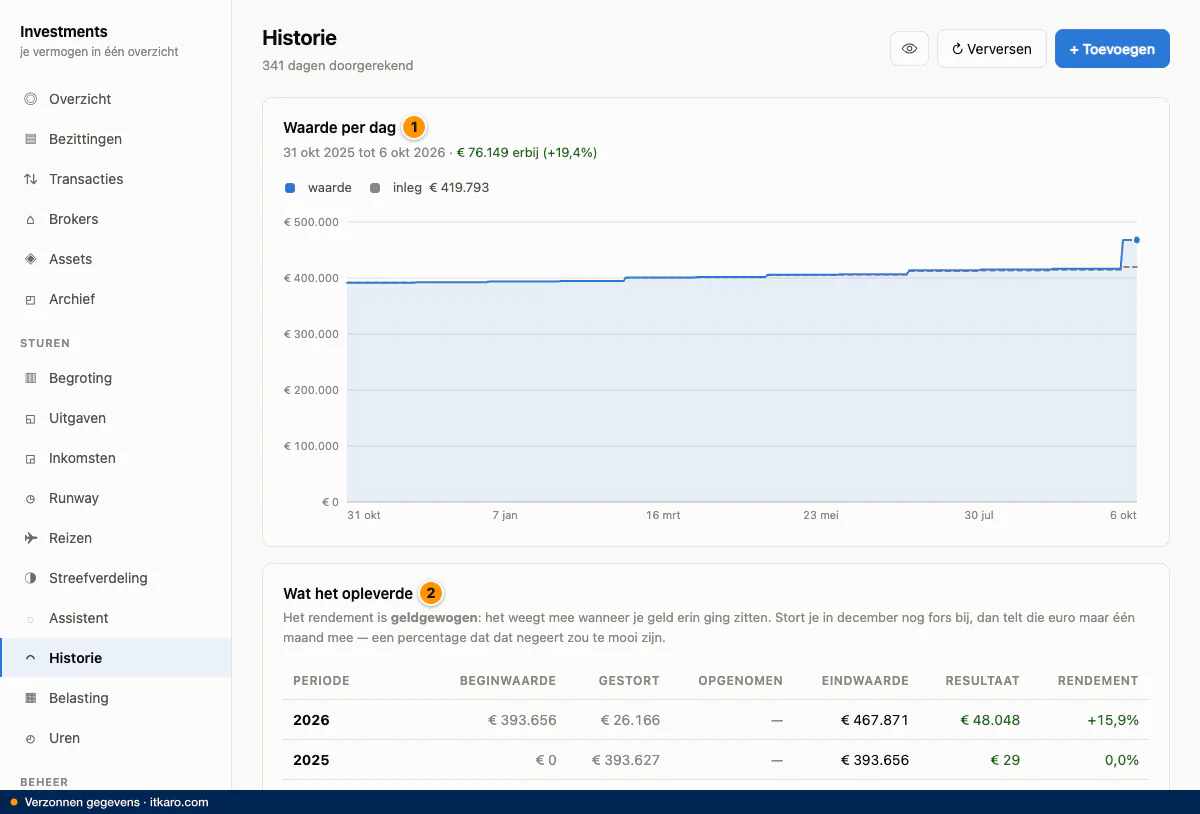Click the '€ 76.149 erbij (+19,4%)' text
The image size is (1200, 814).
click(527, 153)
